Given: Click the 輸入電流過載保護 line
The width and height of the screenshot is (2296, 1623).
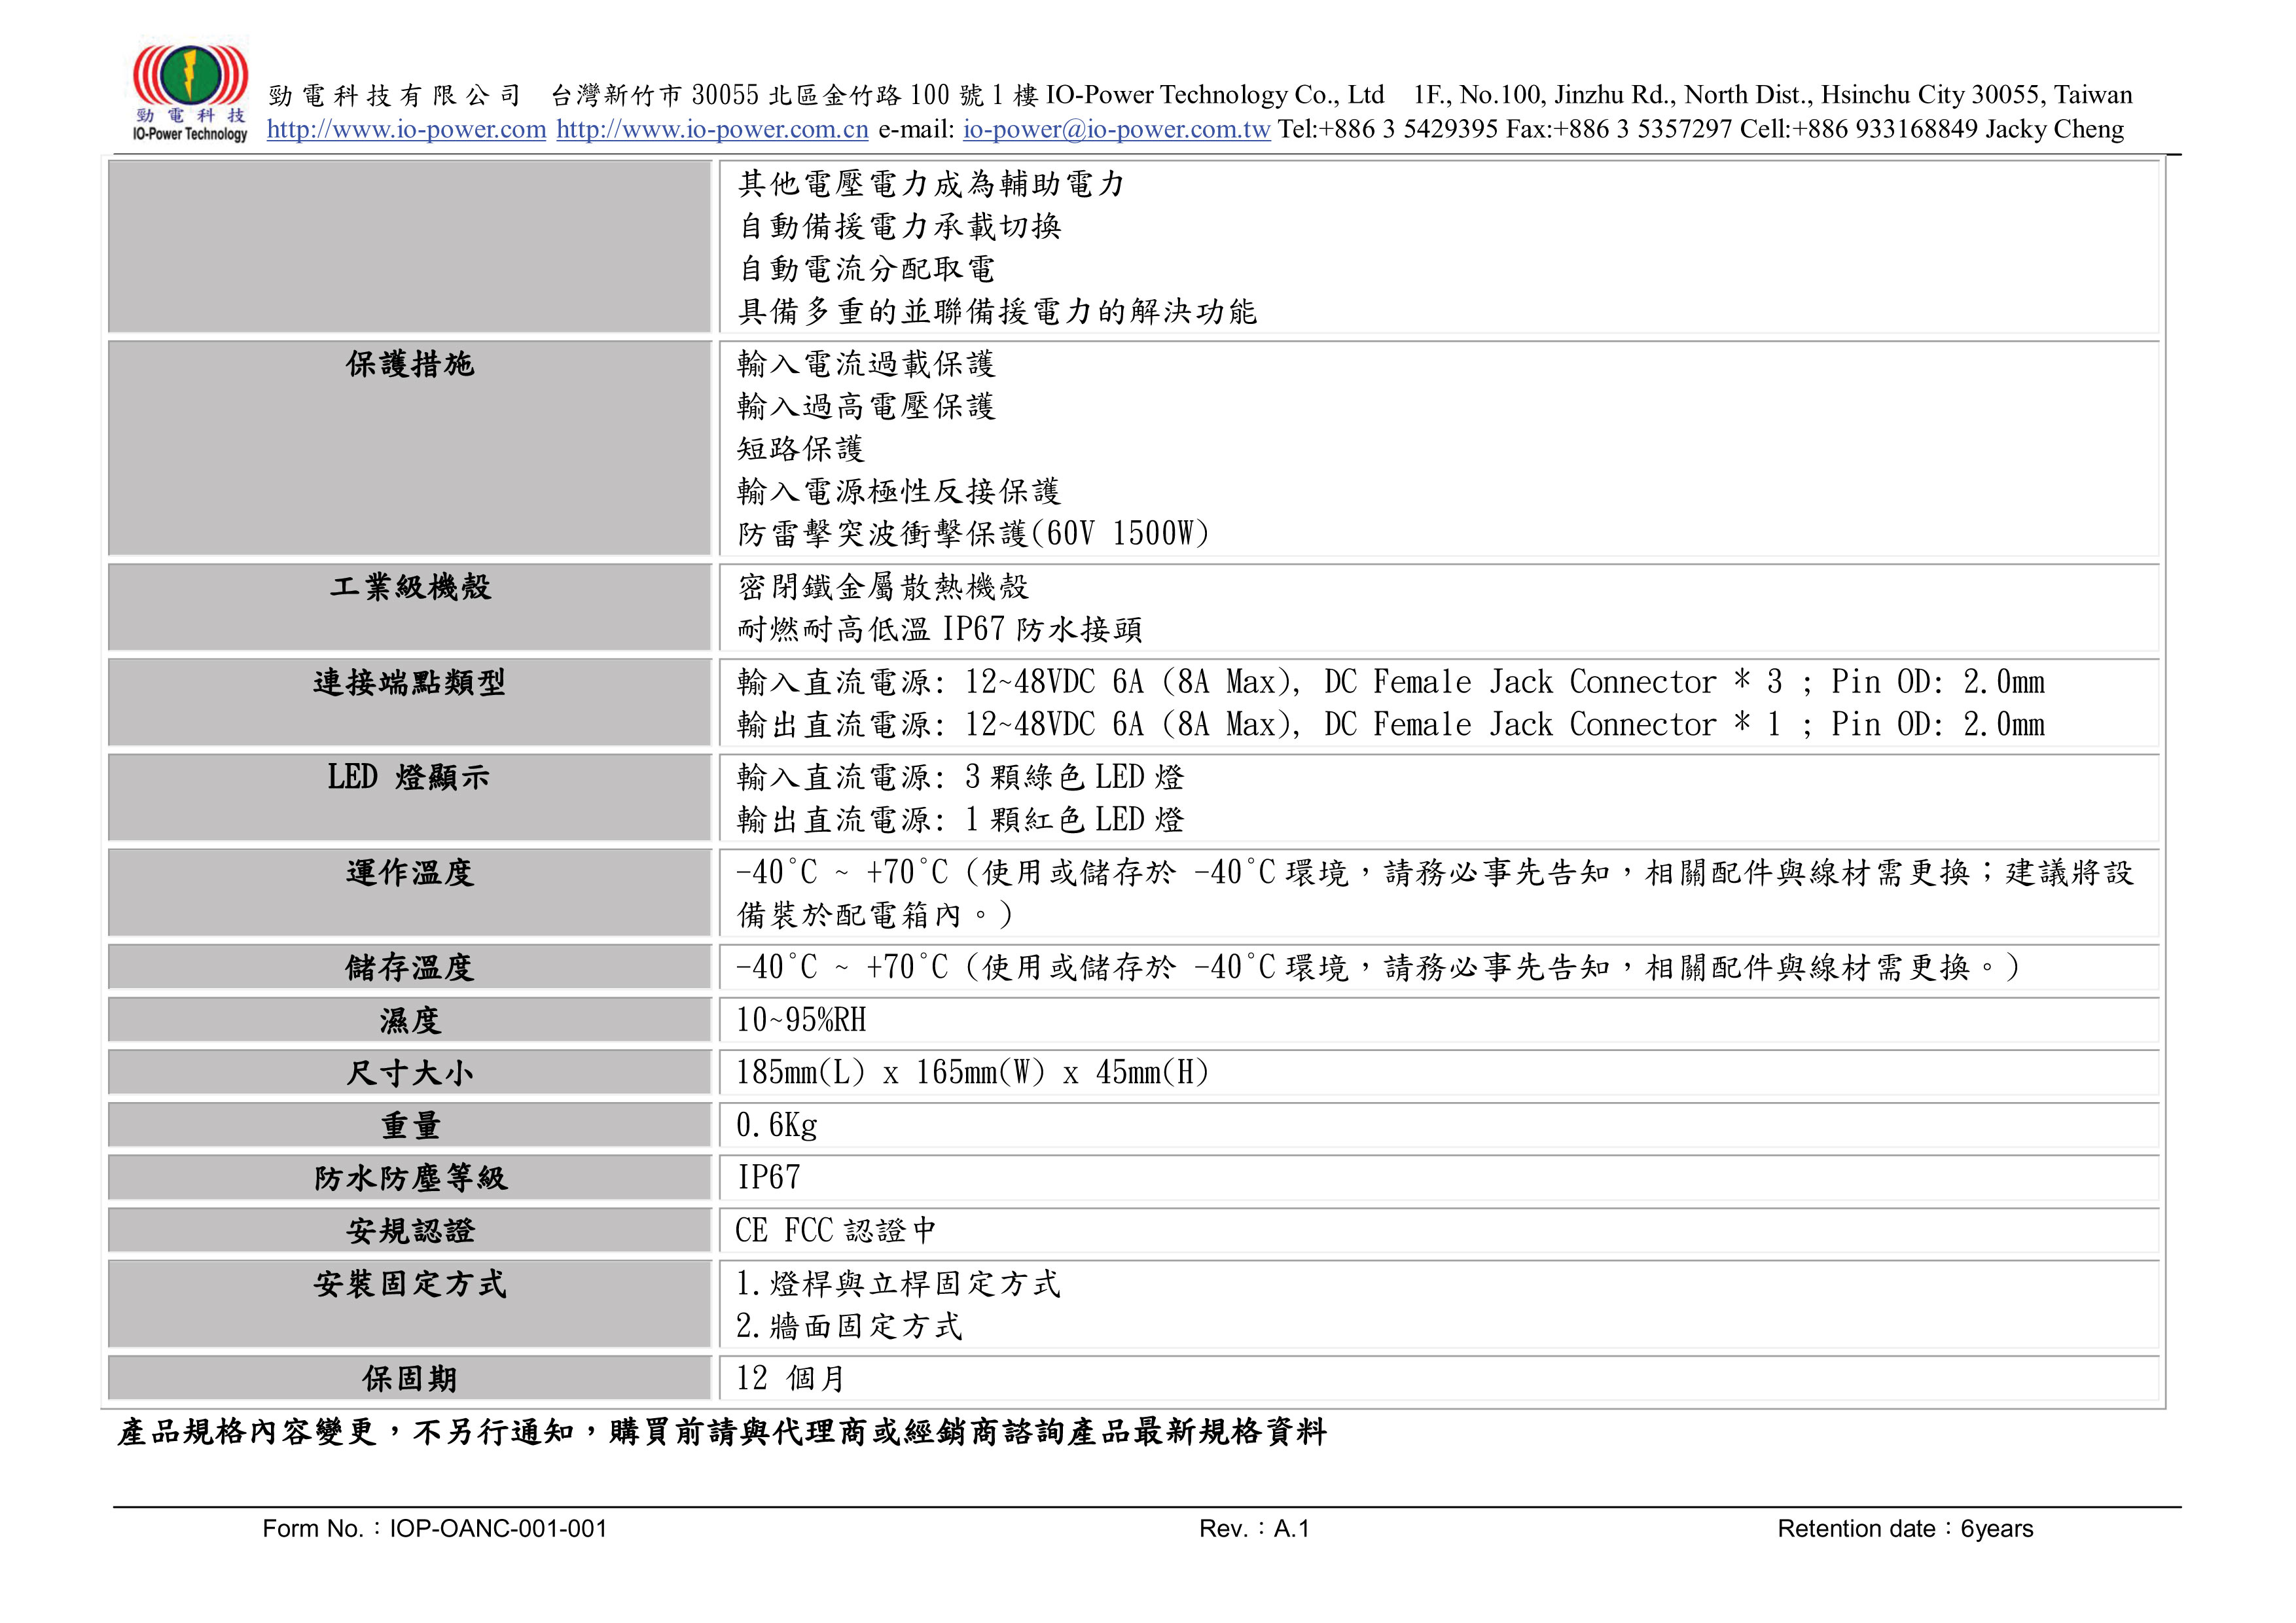Looking at the screenshot, I should [x=866, y=363].
